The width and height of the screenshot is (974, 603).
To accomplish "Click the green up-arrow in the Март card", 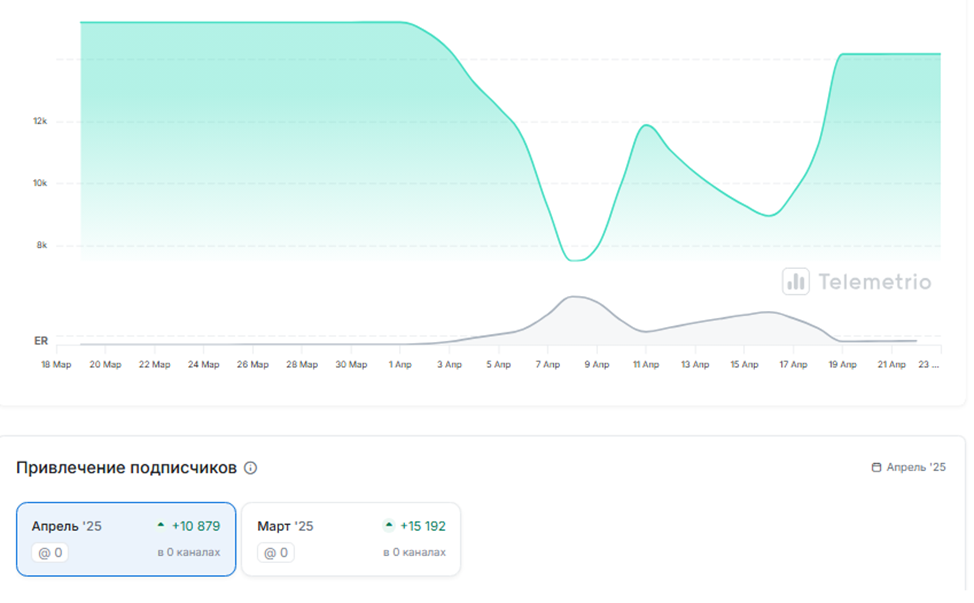I will [389, 525].
